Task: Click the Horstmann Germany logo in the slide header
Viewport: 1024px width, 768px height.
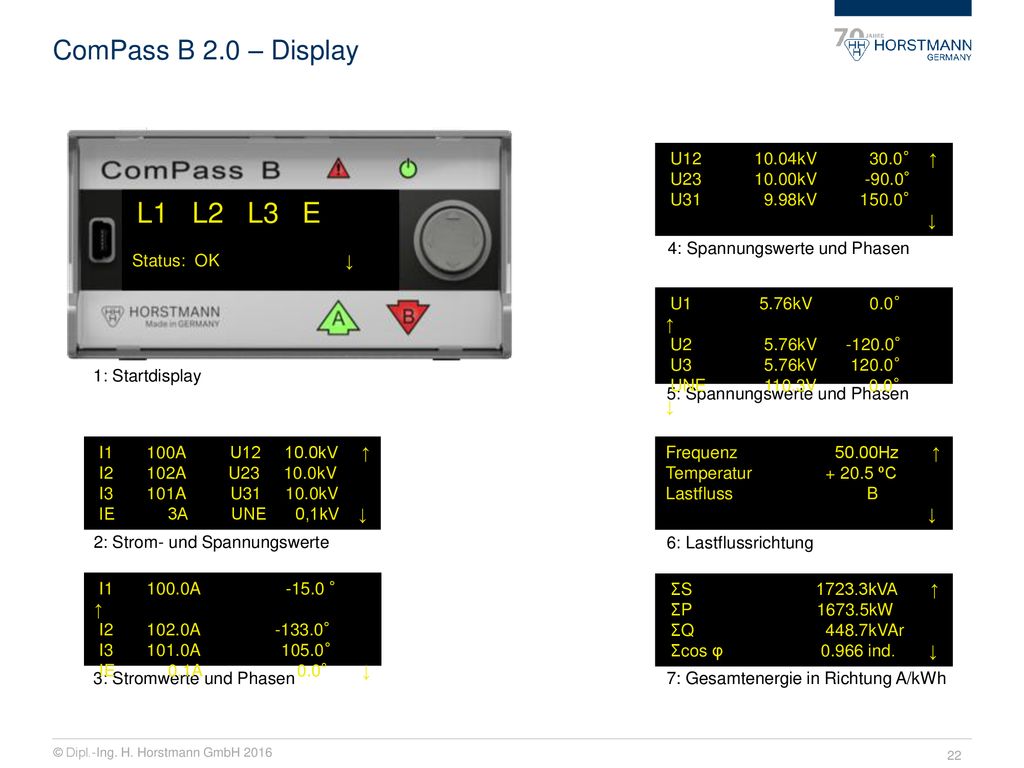Action: pyautogui.click(x=903, y=45)
